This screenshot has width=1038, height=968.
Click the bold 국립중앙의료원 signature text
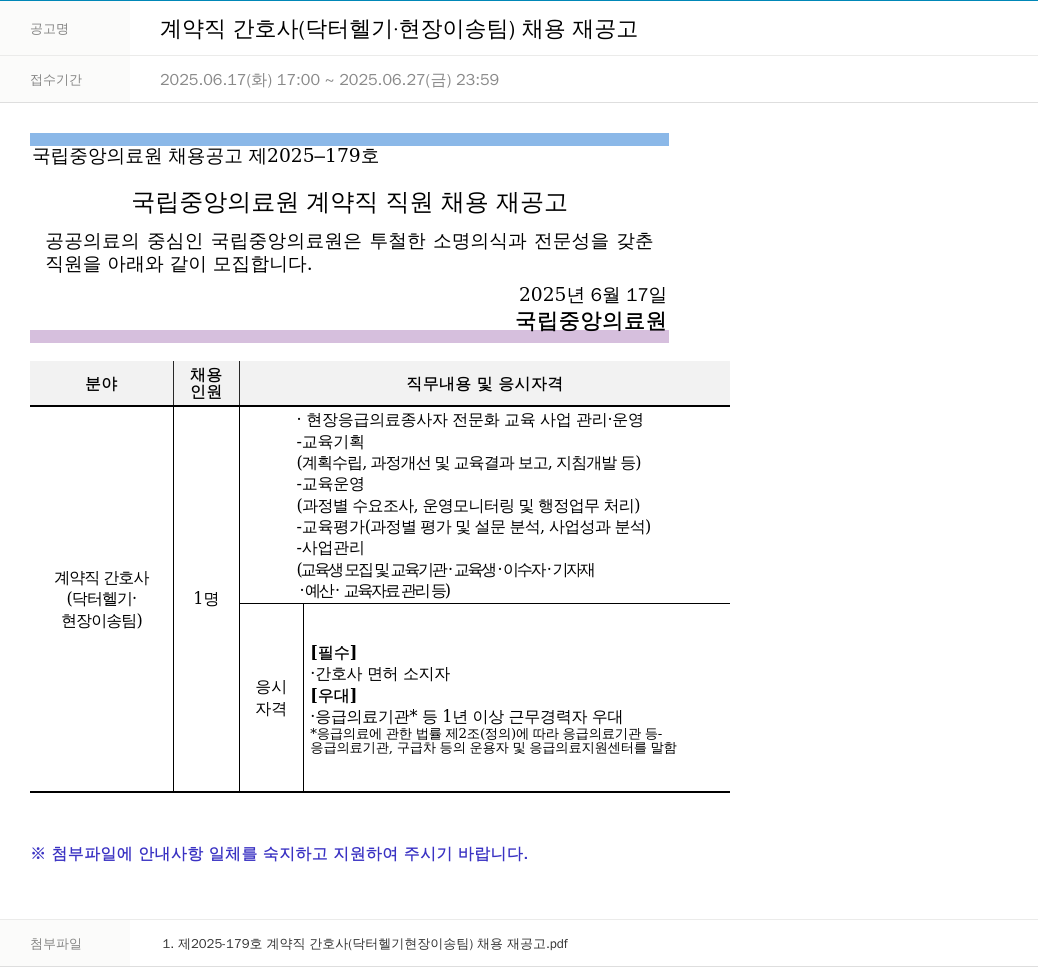[591, 320]
